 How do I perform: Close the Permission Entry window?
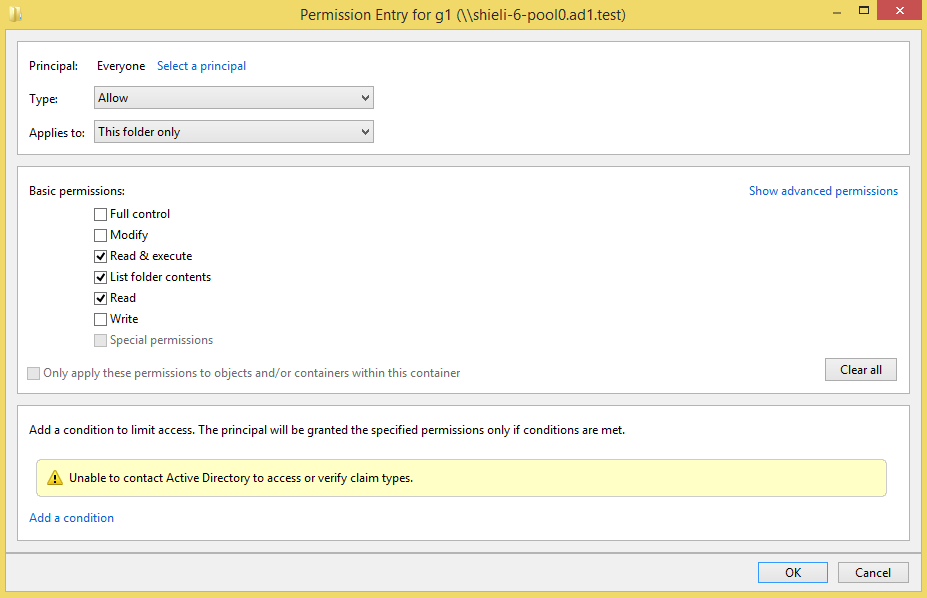[x=900, y=11]
